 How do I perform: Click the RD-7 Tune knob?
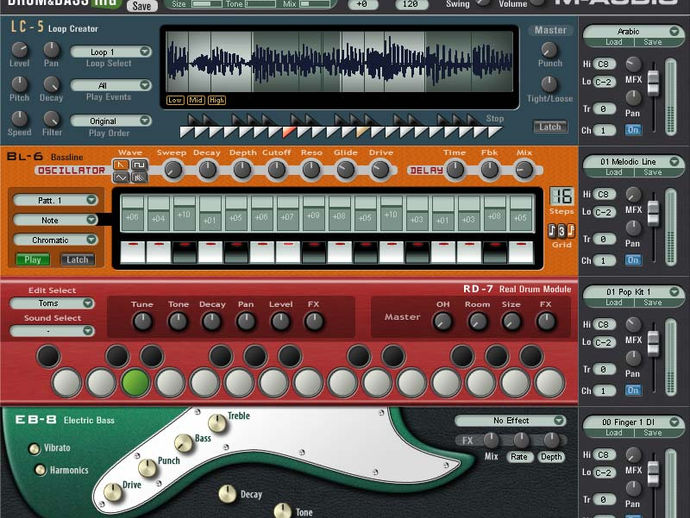click(143, 322)
